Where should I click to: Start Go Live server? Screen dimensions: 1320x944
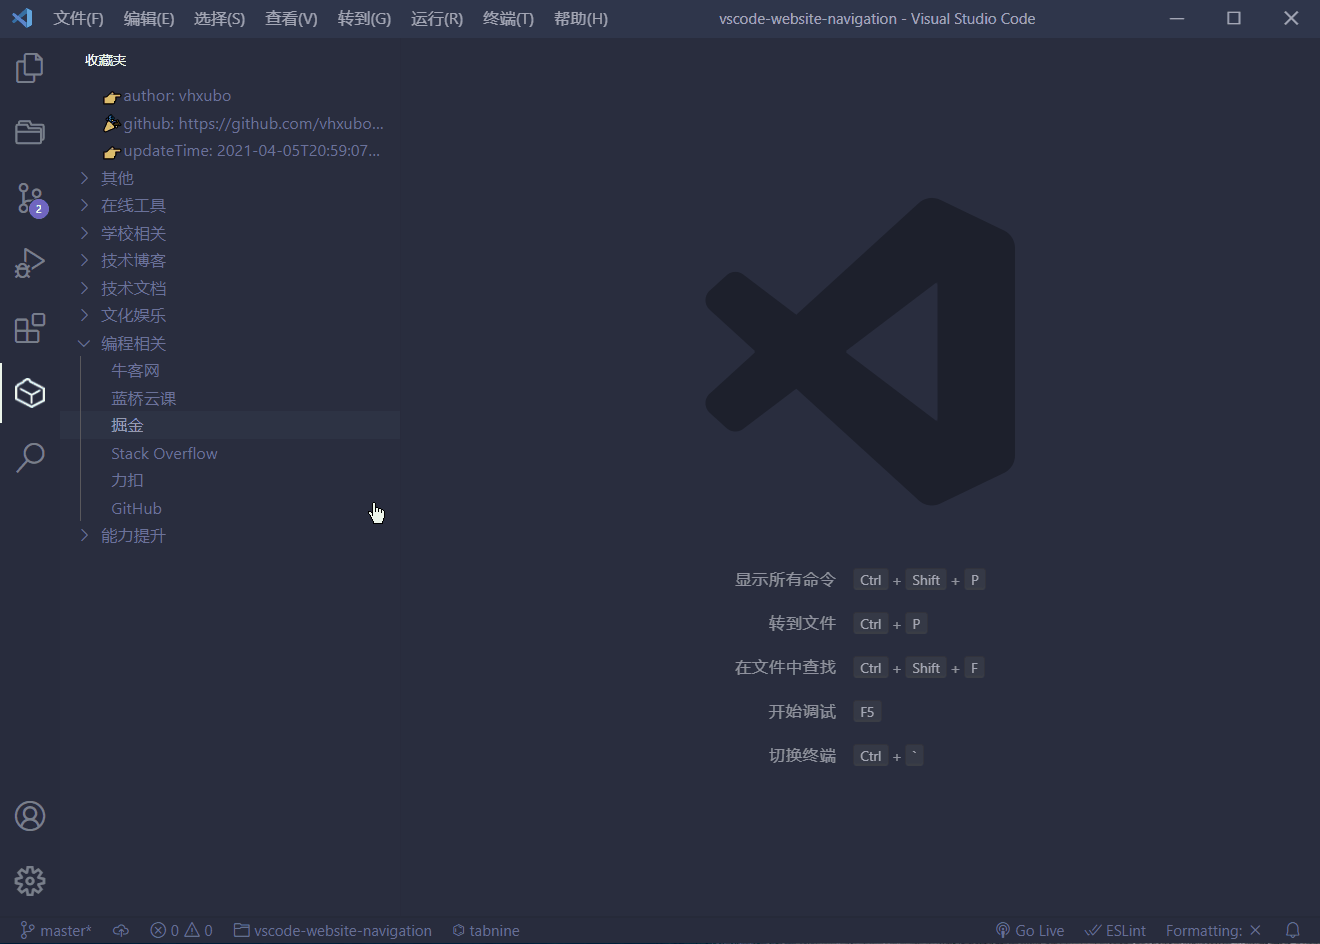(x=1030, y=930)
